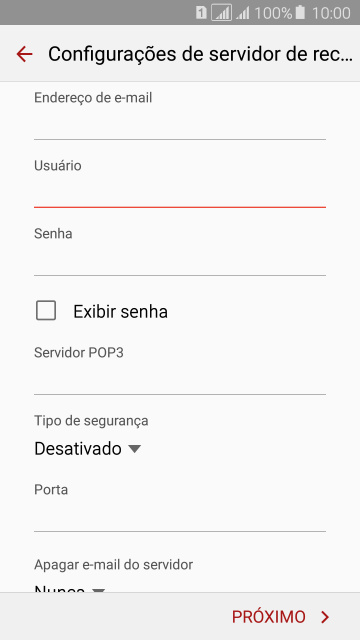The image size is (360, 640).
Task: Focus the Servidor POP3 input field
Action: (180, 380)
